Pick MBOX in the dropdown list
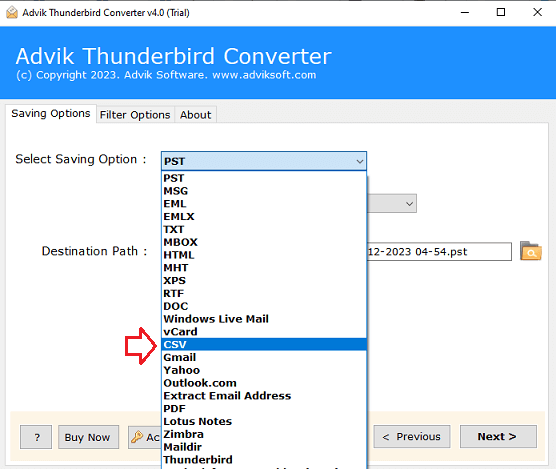556x469 pixels. coord(264,242)
